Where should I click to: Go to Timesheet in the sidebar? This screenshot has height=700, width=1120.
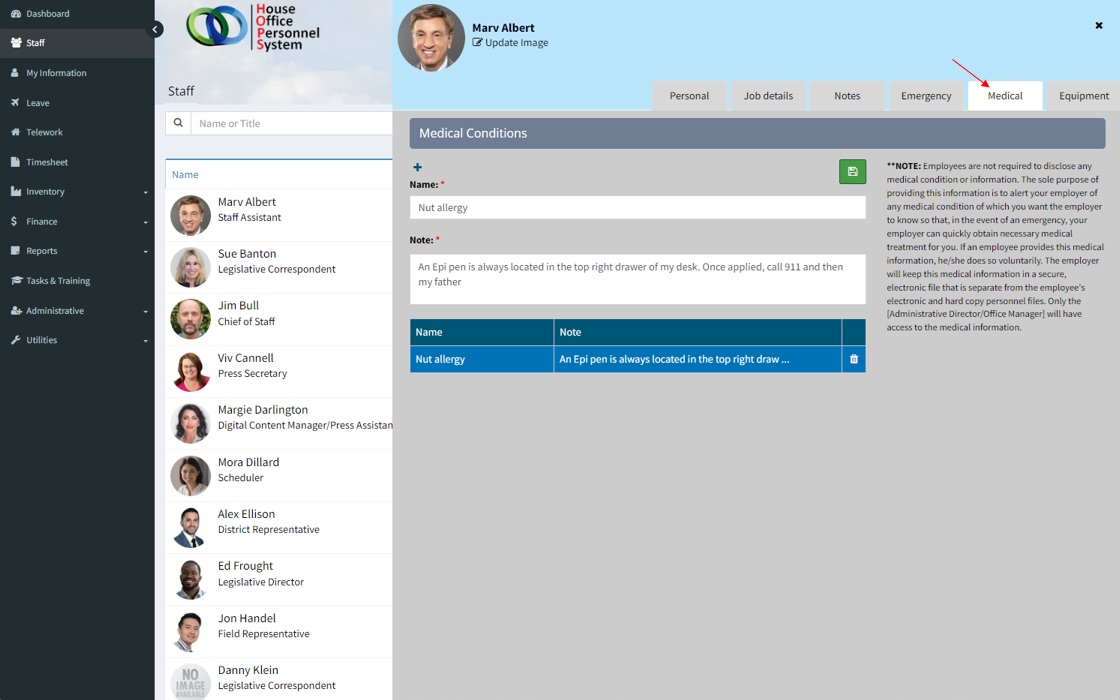coord(47,162)
